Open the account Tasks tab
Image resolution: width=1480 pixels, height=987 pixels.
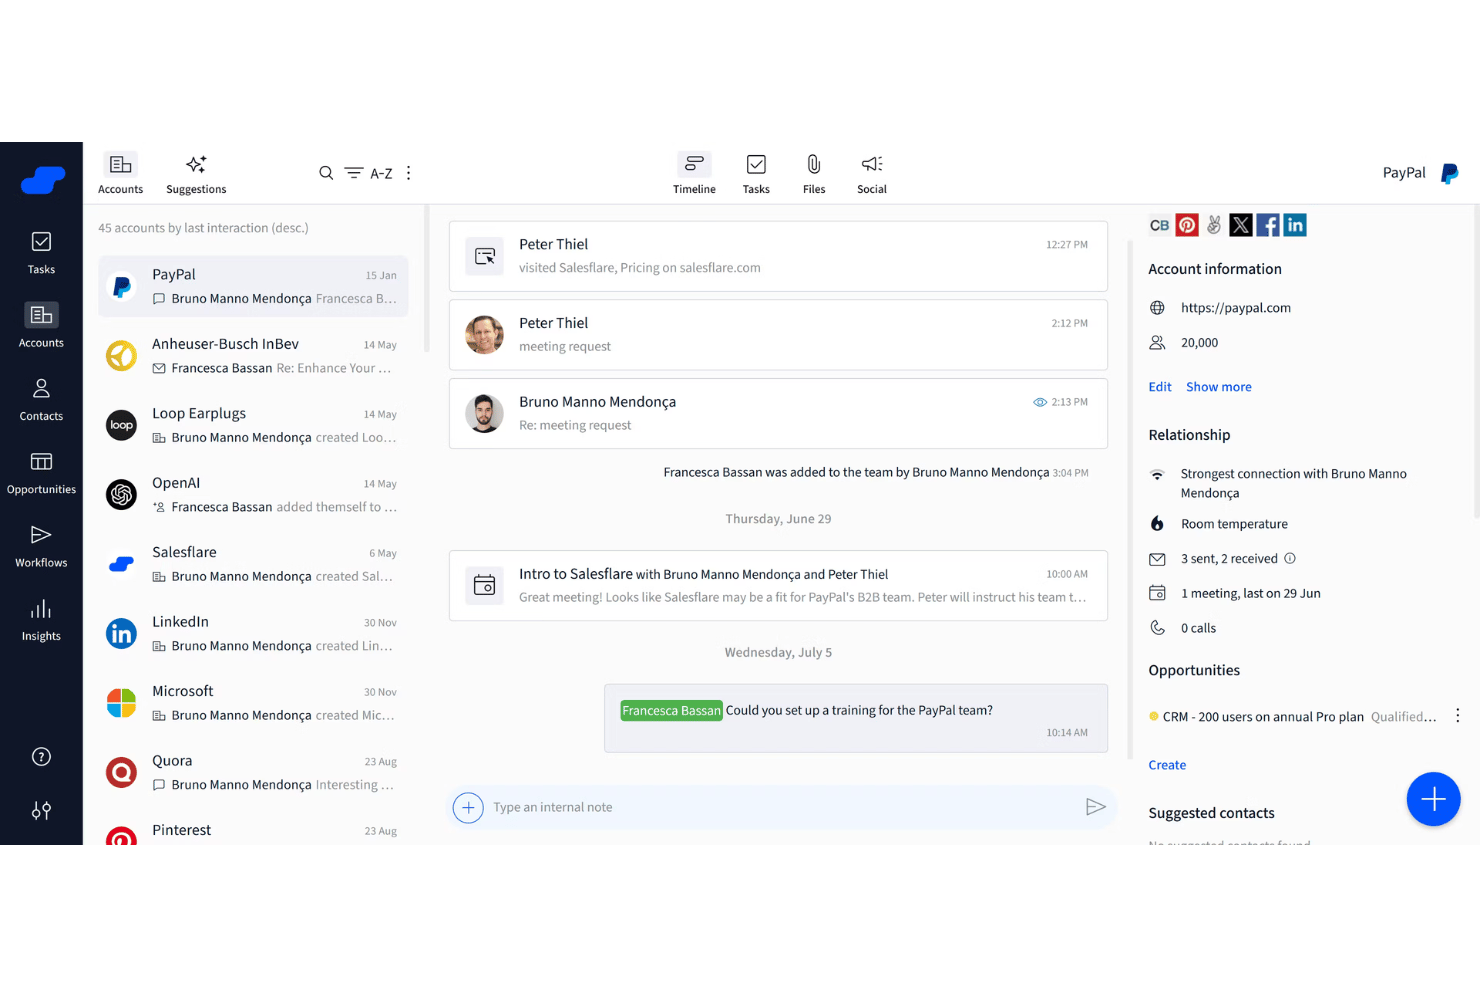click(x=756, y=174)
